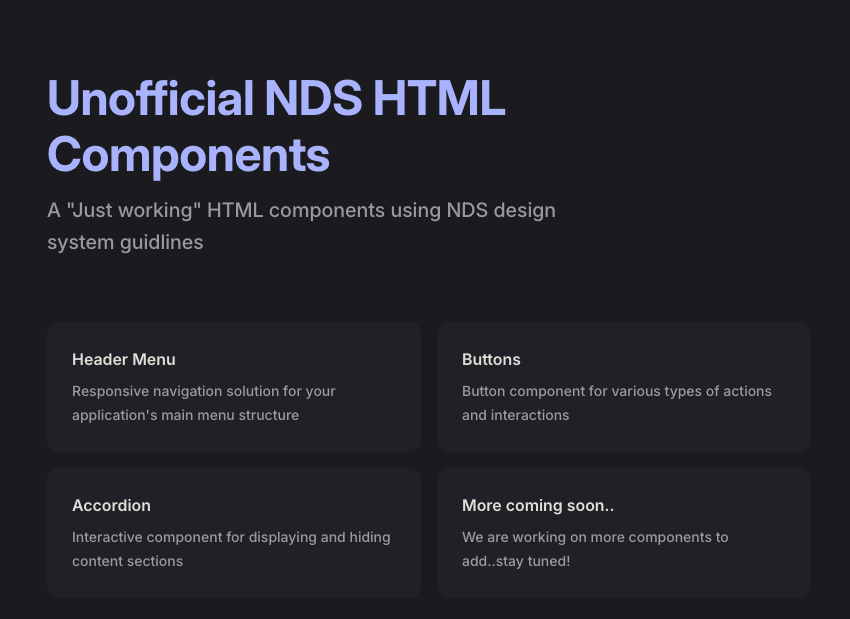Image resolution: width=850 pixels, height=619 pixels.
Task: Click the We are working on more components text
Action: (595, 549)
